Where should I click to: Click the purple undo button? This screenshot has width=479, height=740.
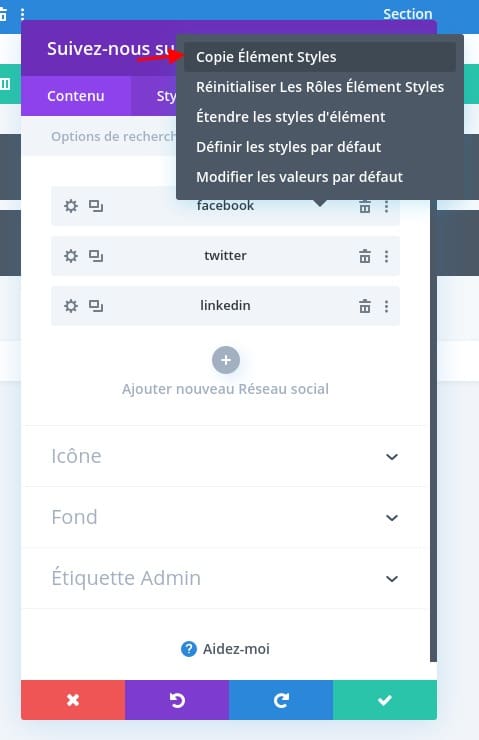click(177, 700)
